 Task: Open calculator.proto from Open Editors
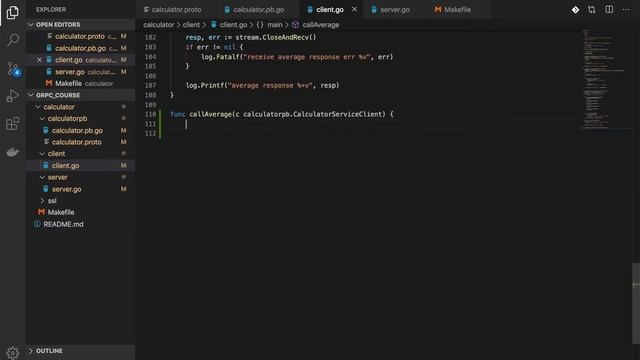pyautogui.click(x=80, y=36)
